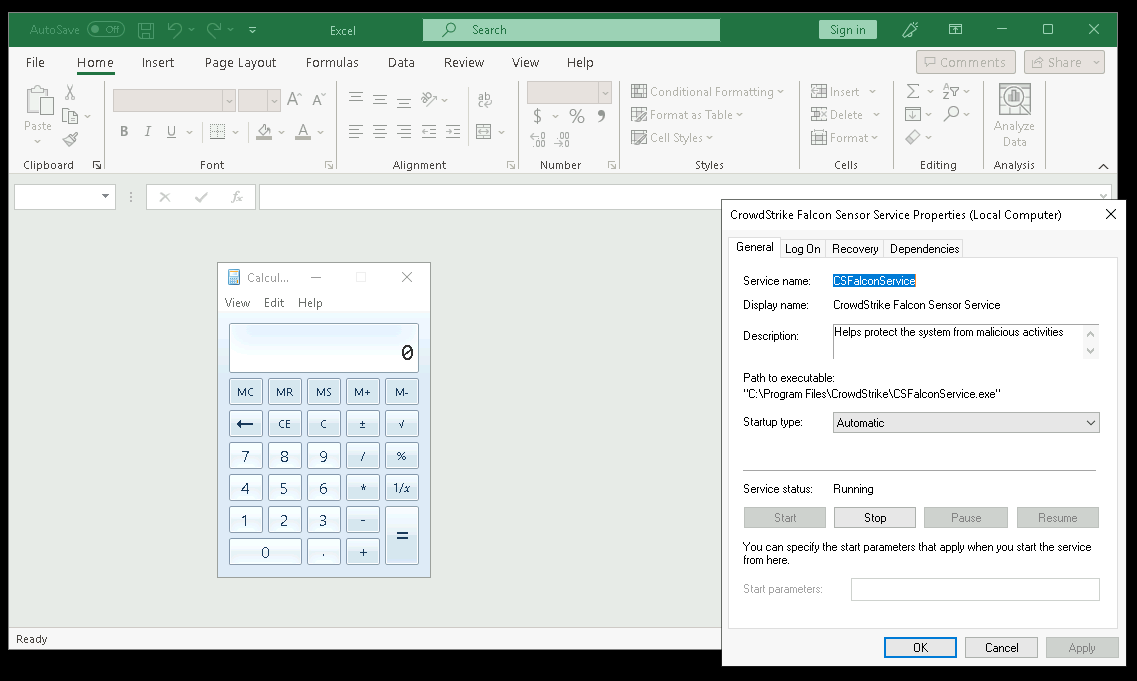Image resolution: width=1137 pixels, height=681 pixels.
Task: Open the Dependencies tab in service properties
Action: click(925, 249)
